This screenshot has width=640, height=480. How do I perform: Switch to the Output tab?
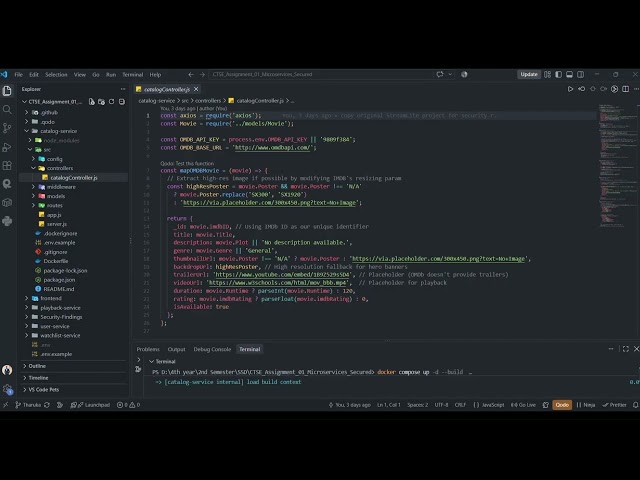pyautogui.click(x=176, y=349)
